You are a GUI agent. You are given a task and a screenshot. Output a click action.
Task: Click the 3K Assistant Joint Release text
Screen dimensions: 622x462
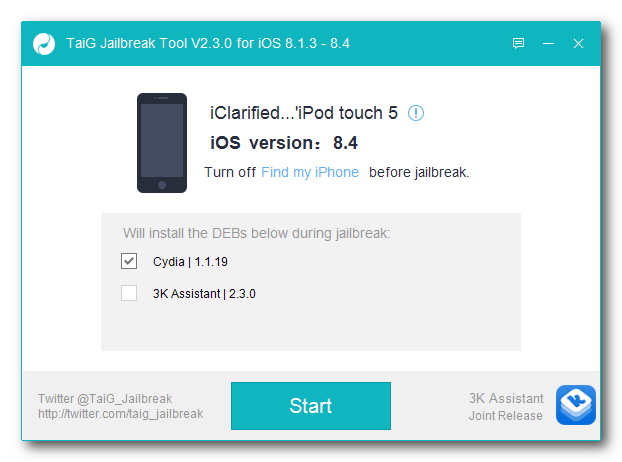tap(506, 407)
